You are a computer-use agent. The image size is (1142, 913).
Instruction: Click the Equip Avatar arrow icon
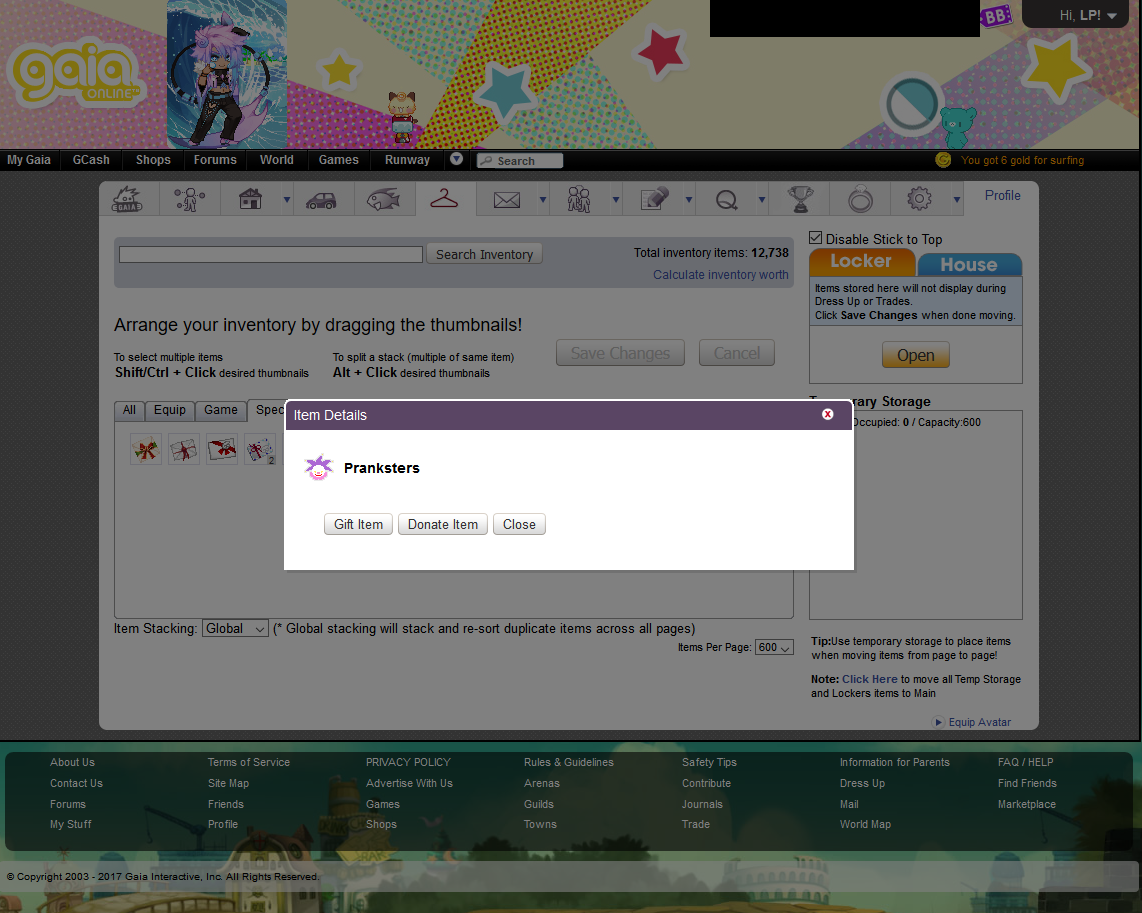tap(938, 722)
